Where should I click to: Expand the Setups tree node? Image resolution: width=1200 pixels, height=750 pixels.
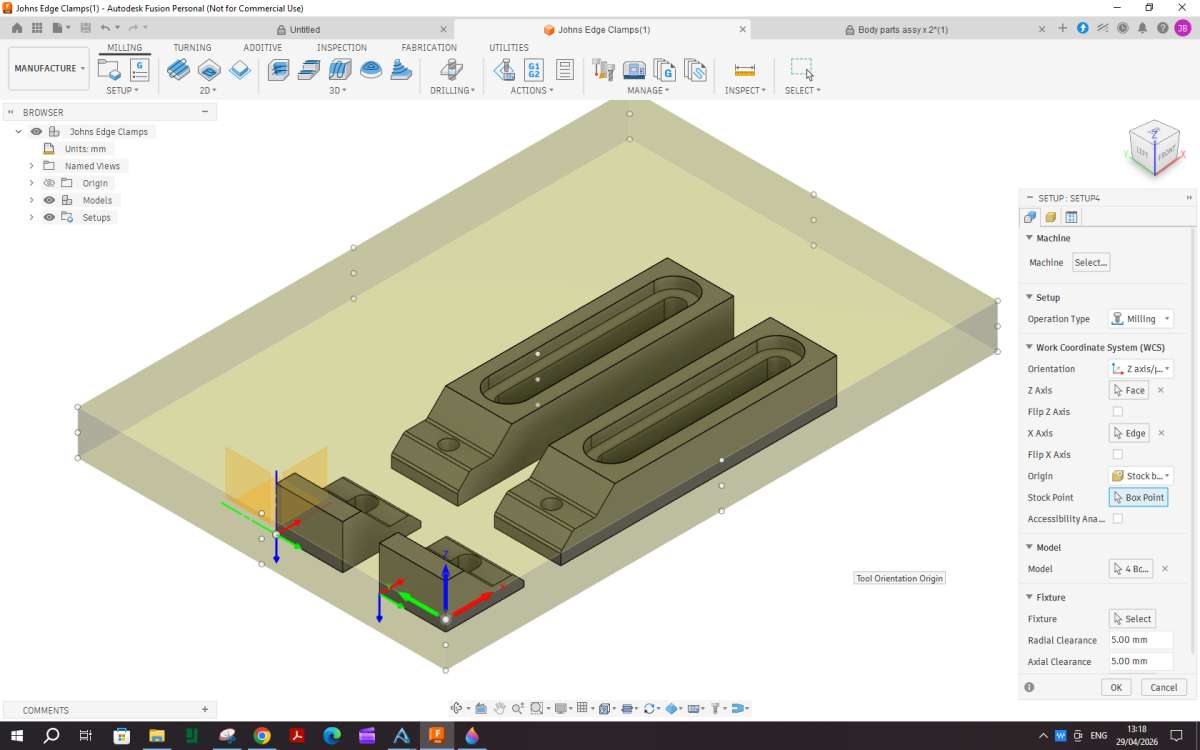pyautogui.click(x=31, y=217)
